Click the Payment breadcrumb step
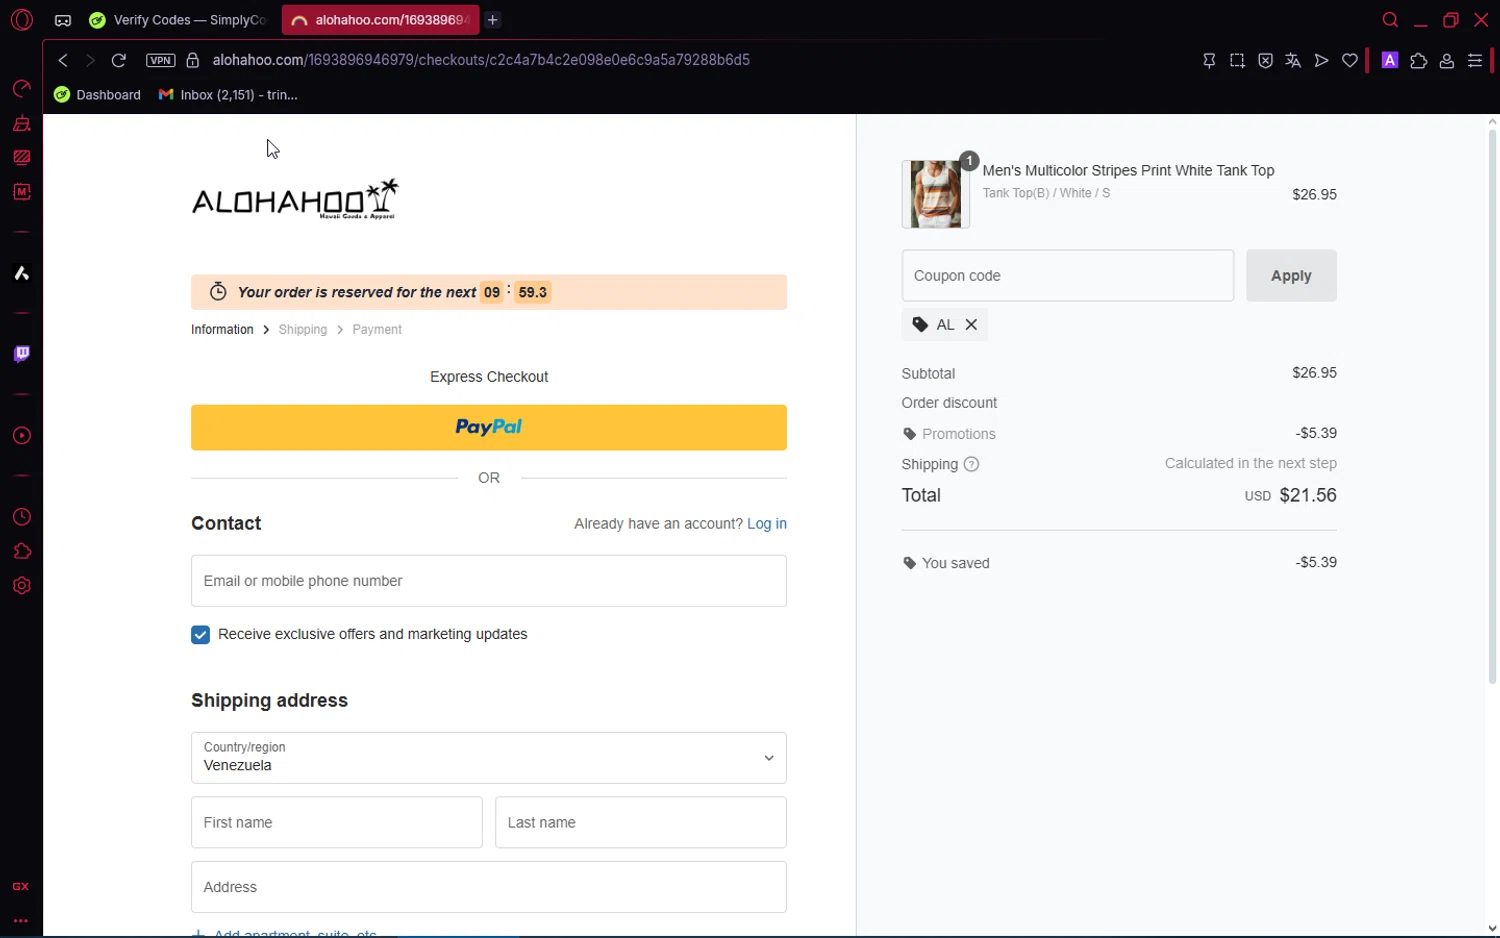 pyautogui.click(x=377, y=329)
